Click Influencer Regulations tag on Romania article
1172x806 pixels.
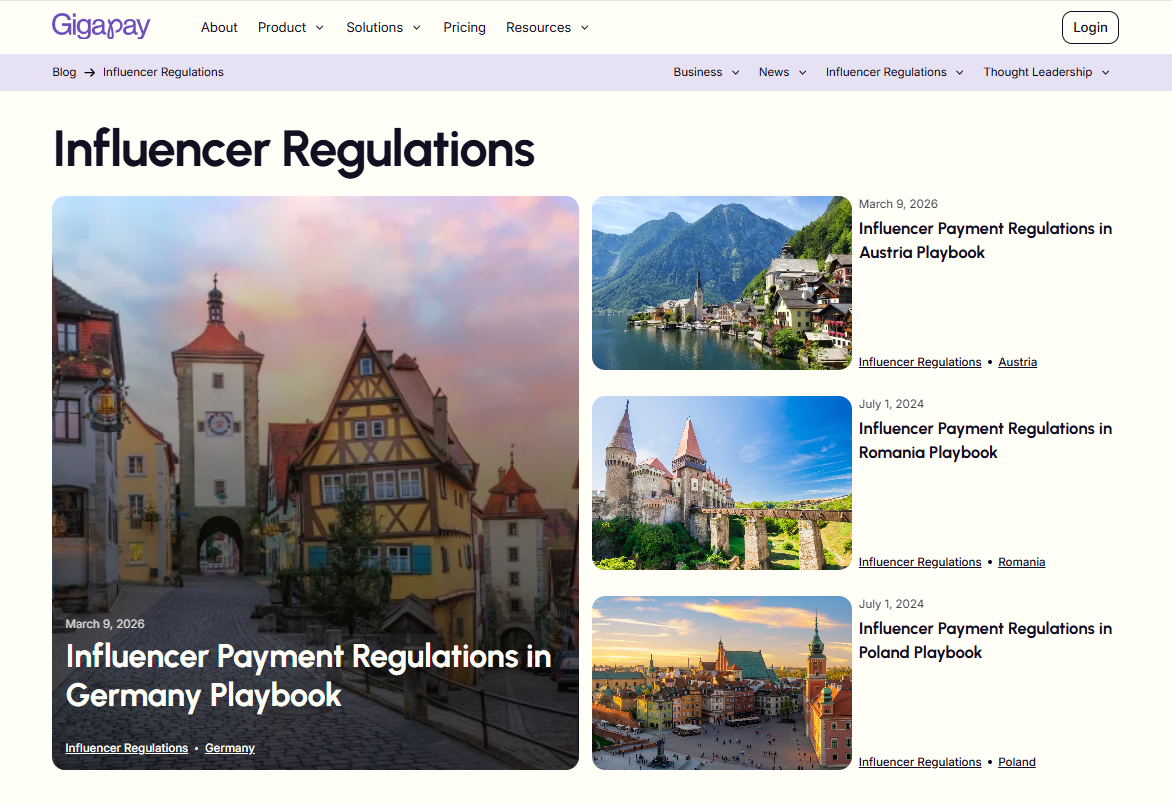coord(919,562)
